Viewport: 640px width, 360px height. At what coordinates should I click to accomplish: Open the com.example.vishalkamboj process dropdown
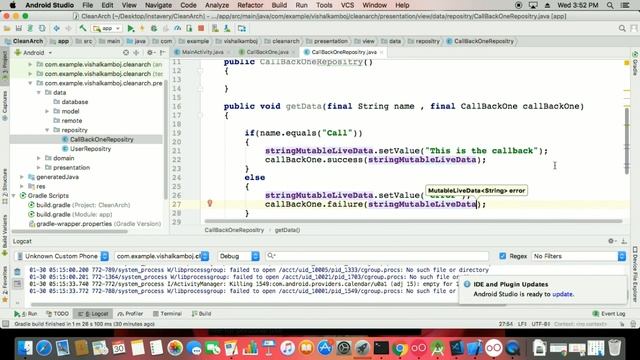[x=162, y=256]
